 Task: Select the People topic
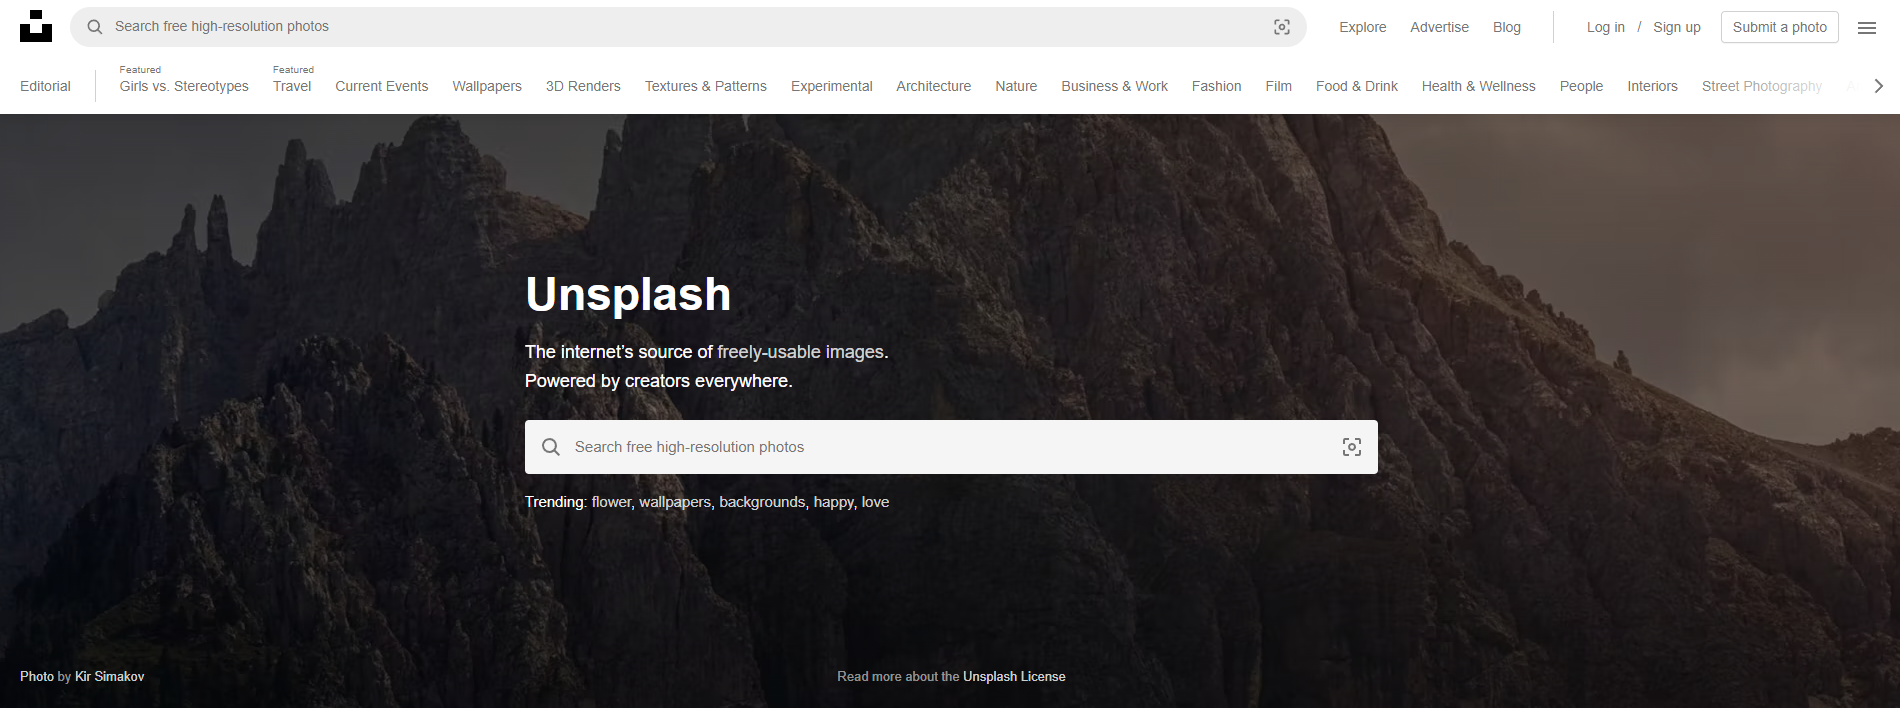tap(1581, 86)
